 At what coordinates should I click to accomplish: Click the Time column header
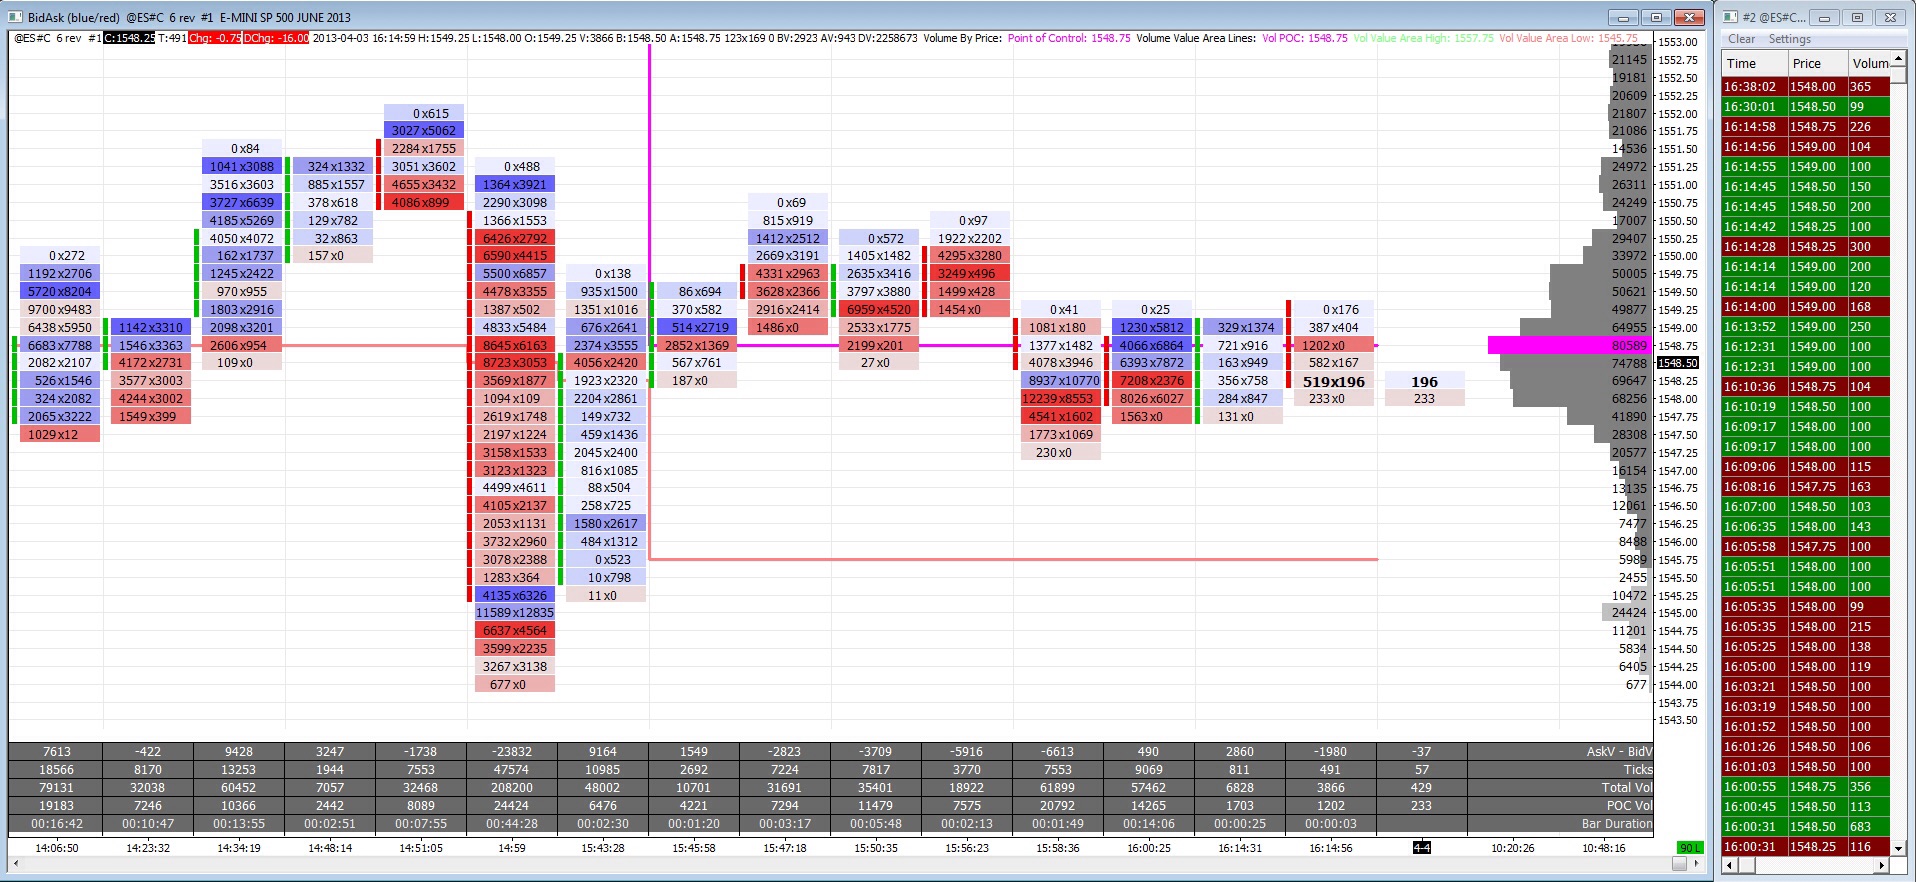pyautogui.click(x=1753, y=63)
